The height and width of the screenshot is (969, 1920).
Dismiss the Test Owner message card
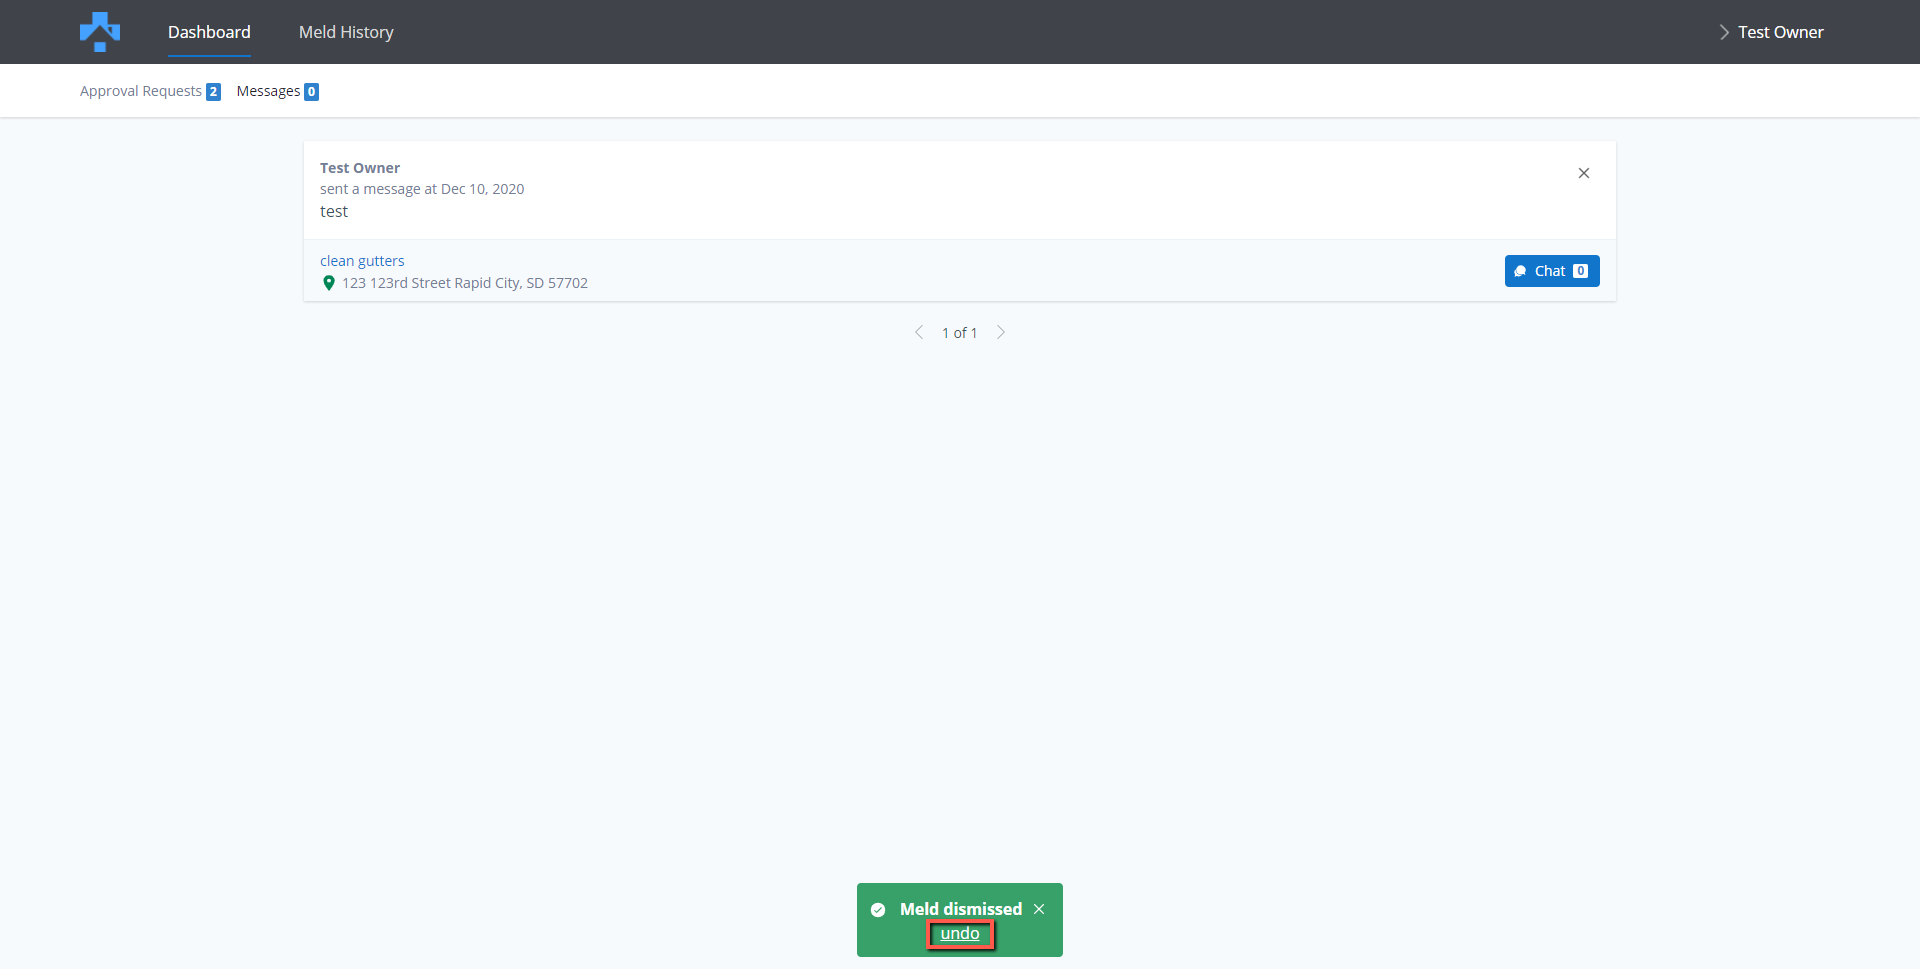coord(1584,173)
